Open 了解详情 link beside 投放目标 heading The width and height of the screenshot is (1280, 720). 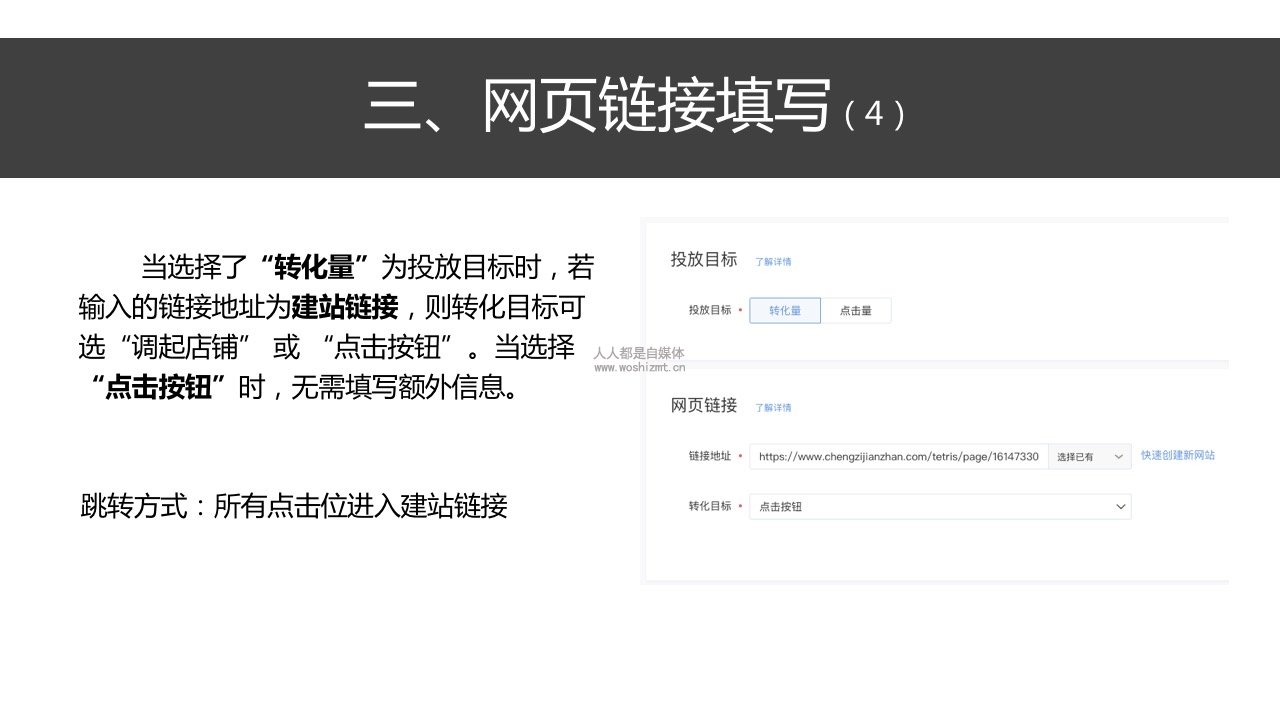point(773,262)
